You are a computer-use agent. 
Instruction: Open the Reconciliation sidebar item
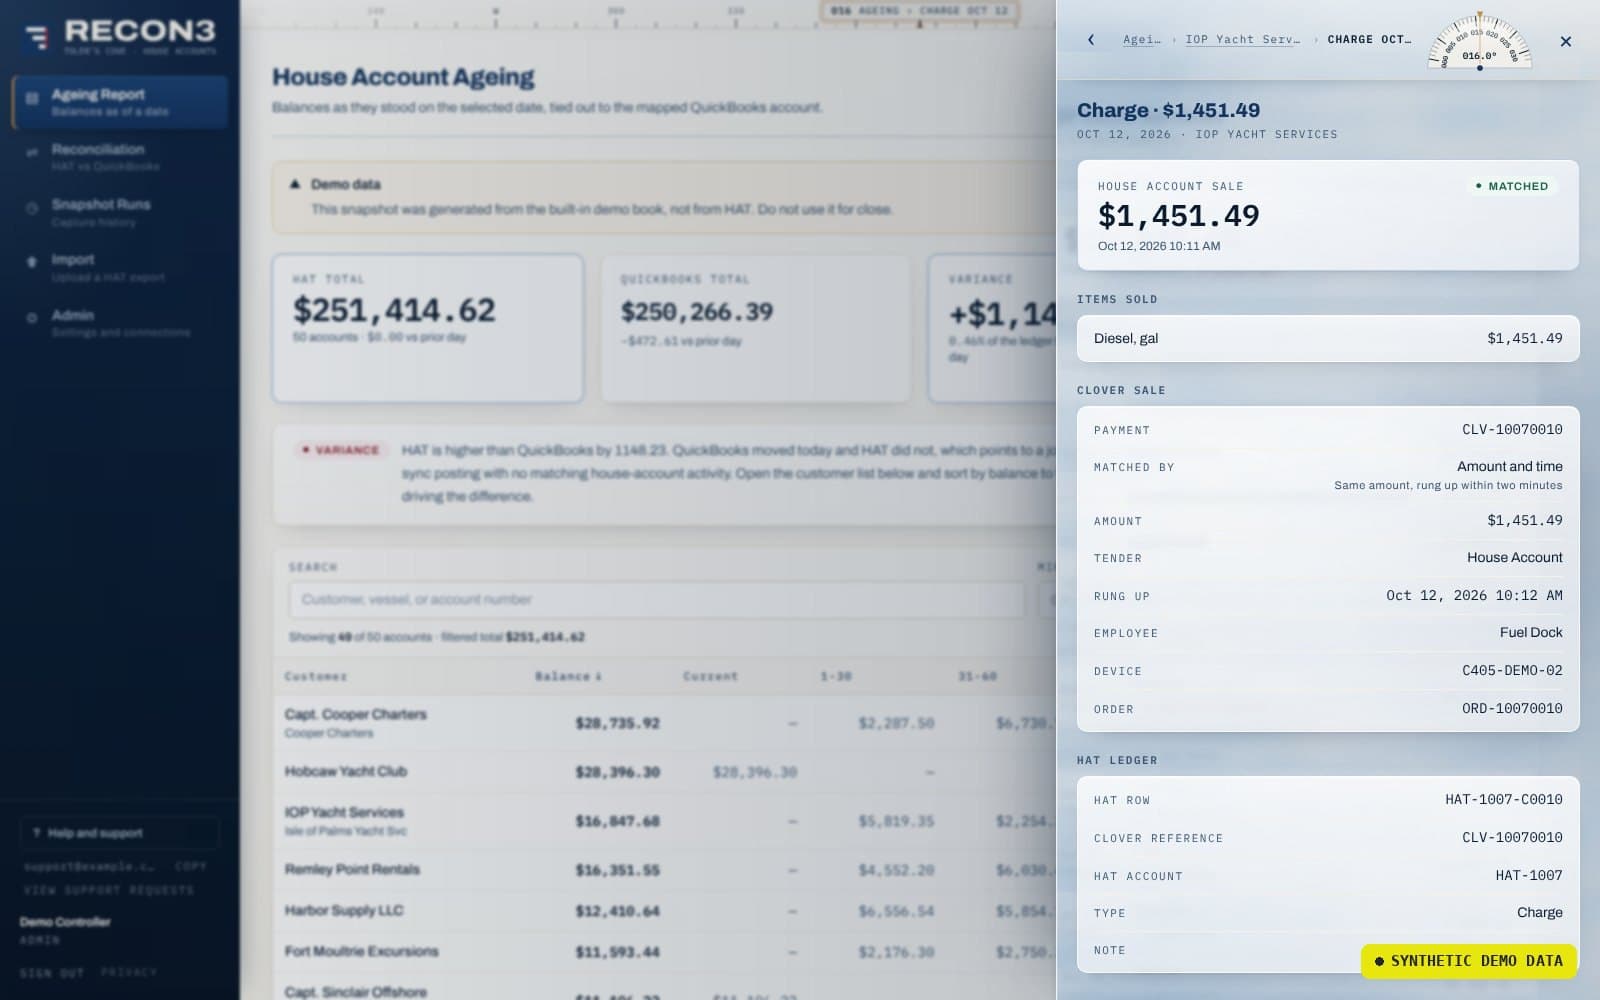coord(120,156)
